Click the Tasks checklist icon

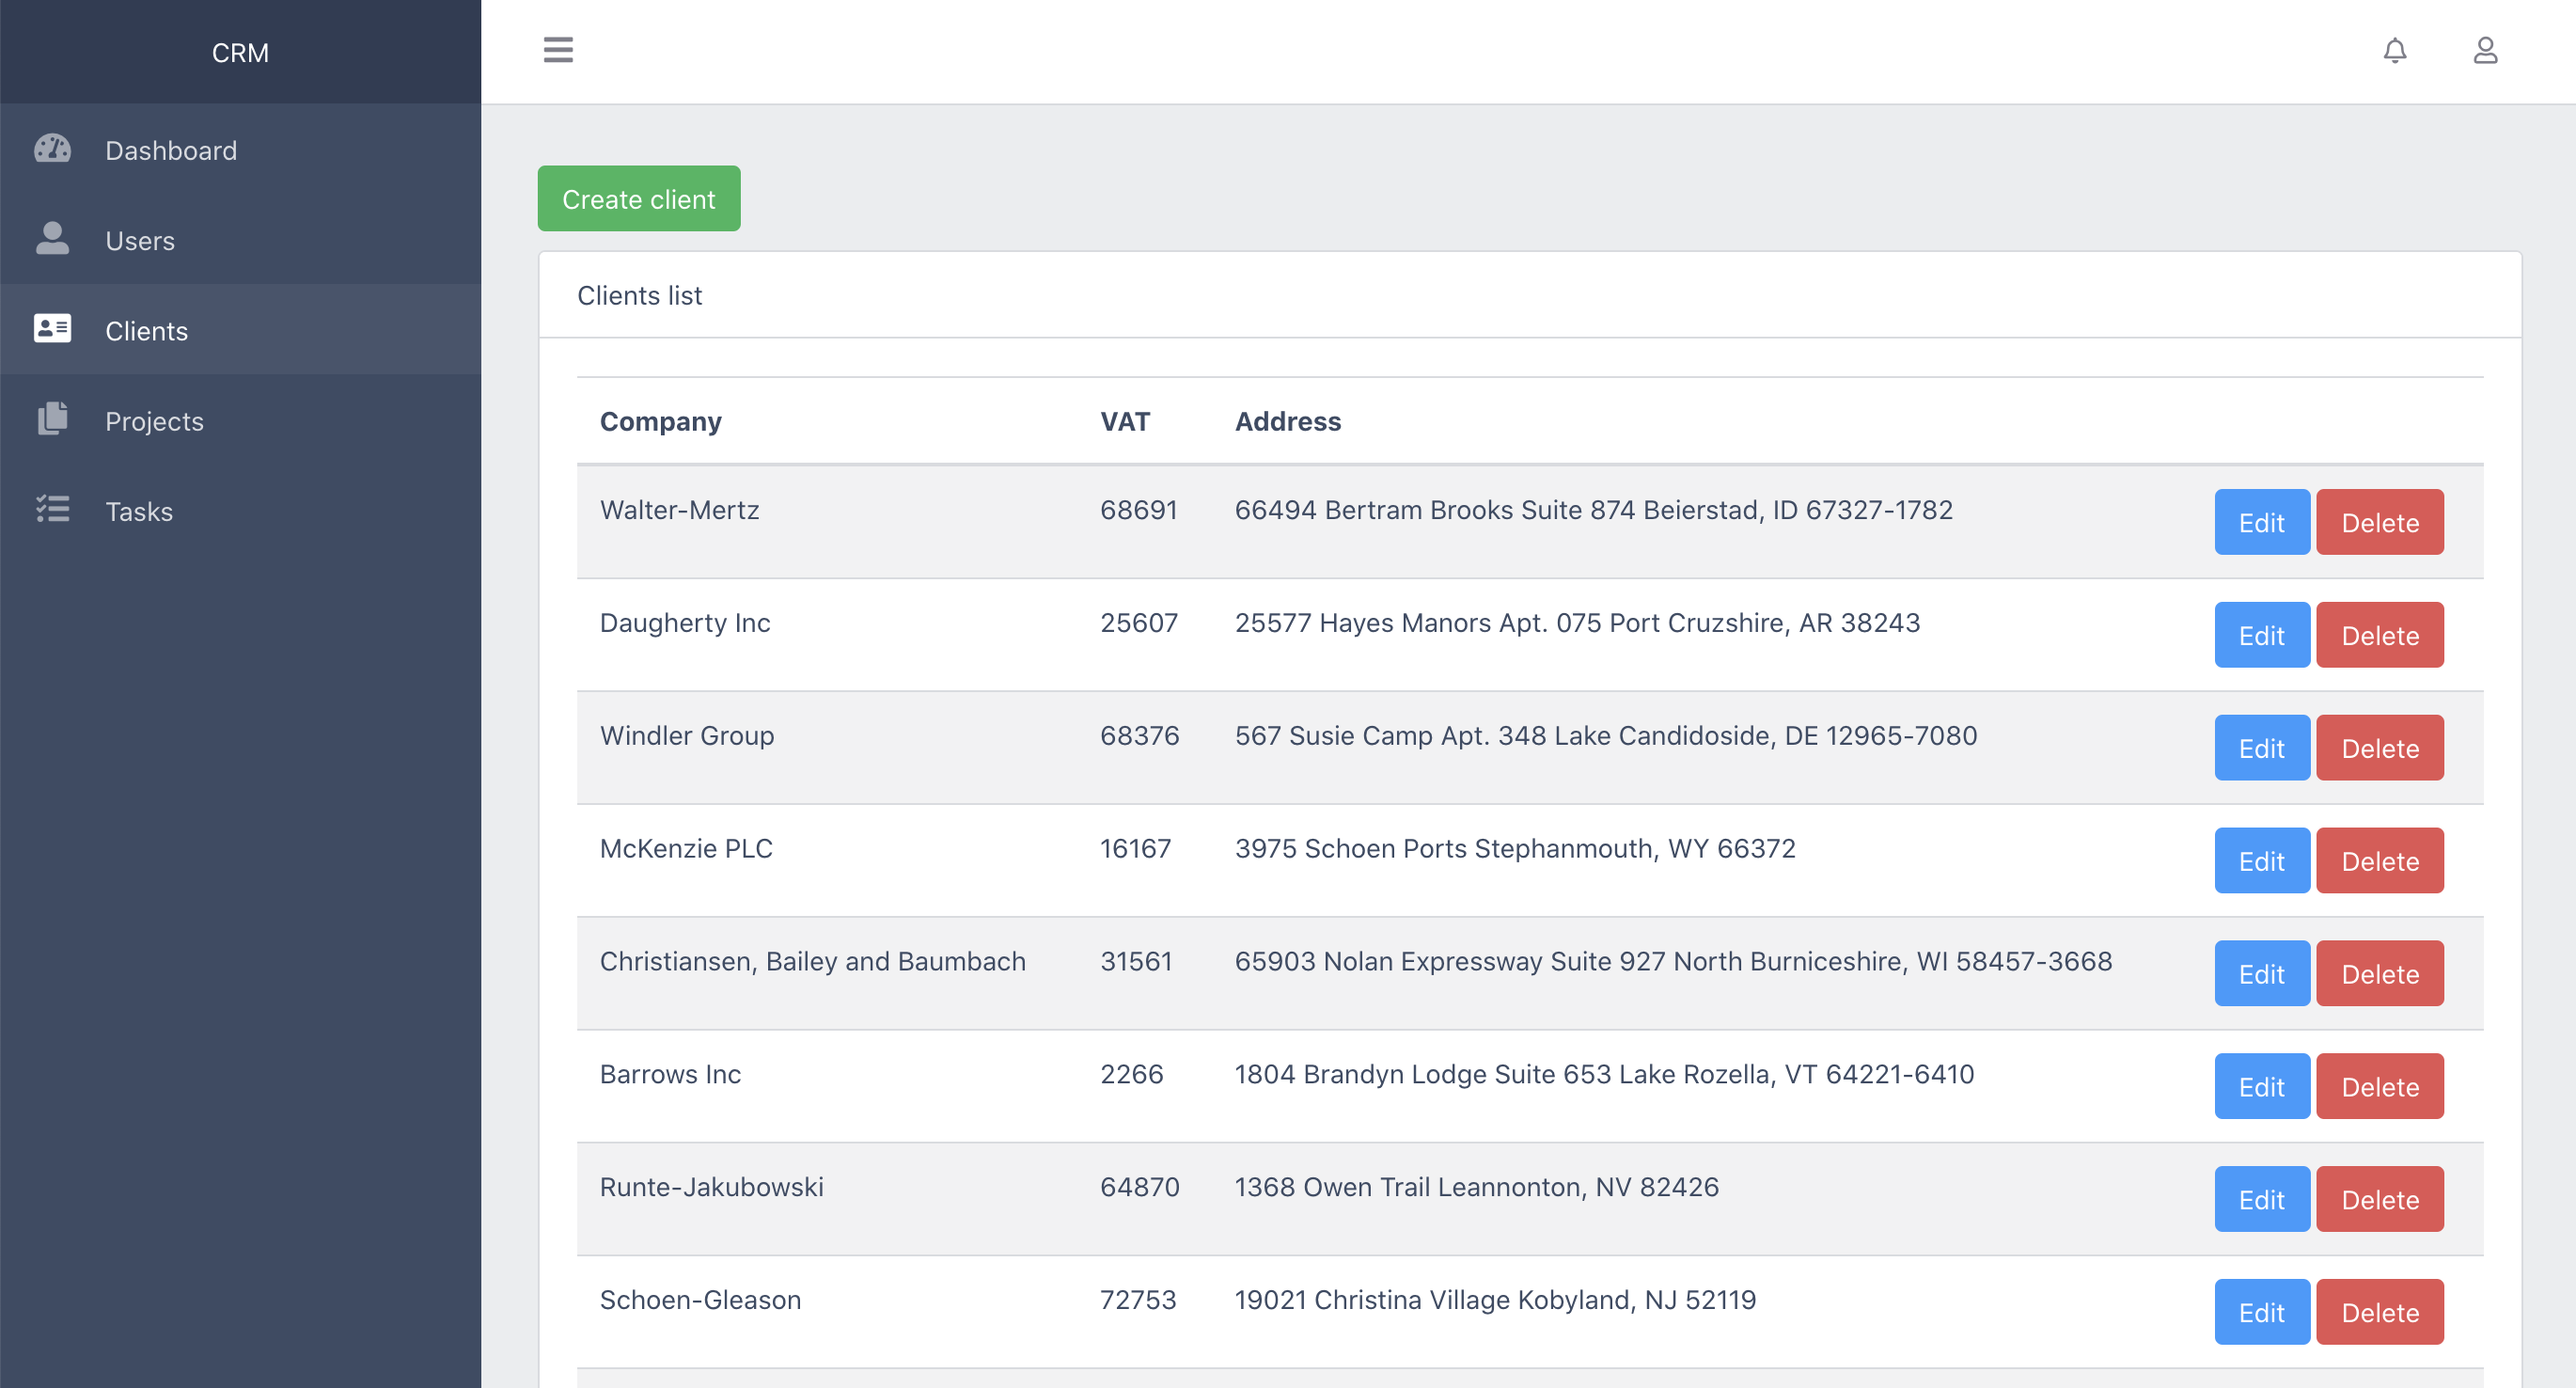coord(52,510)
